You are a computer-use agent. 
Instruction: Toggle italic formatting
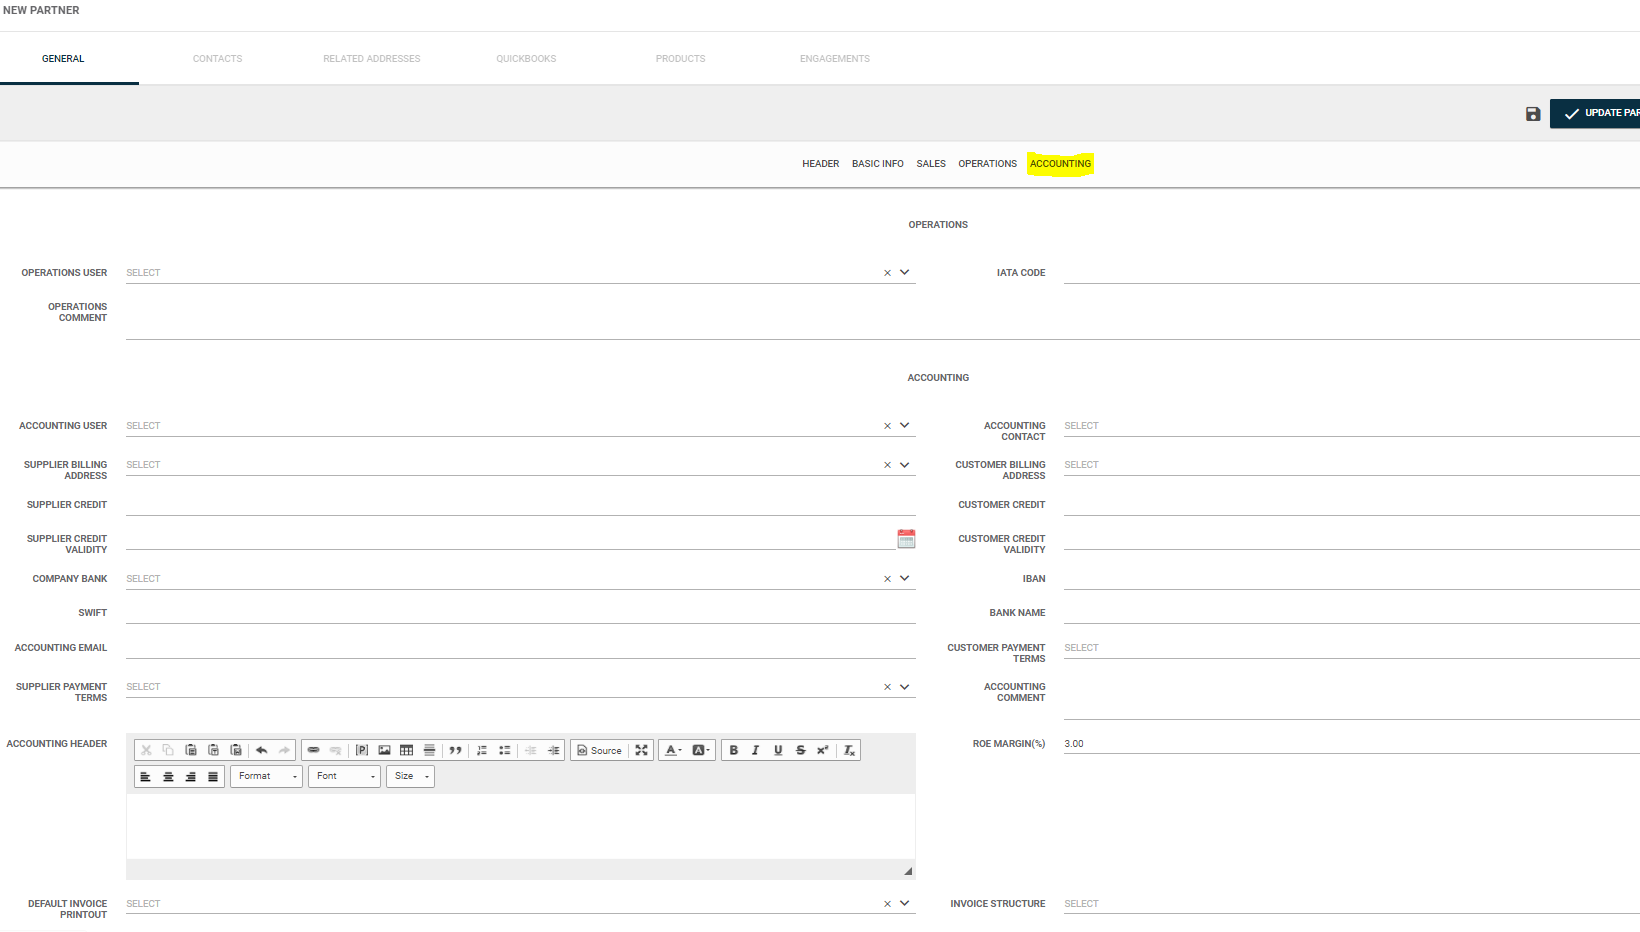pos(755,750)
